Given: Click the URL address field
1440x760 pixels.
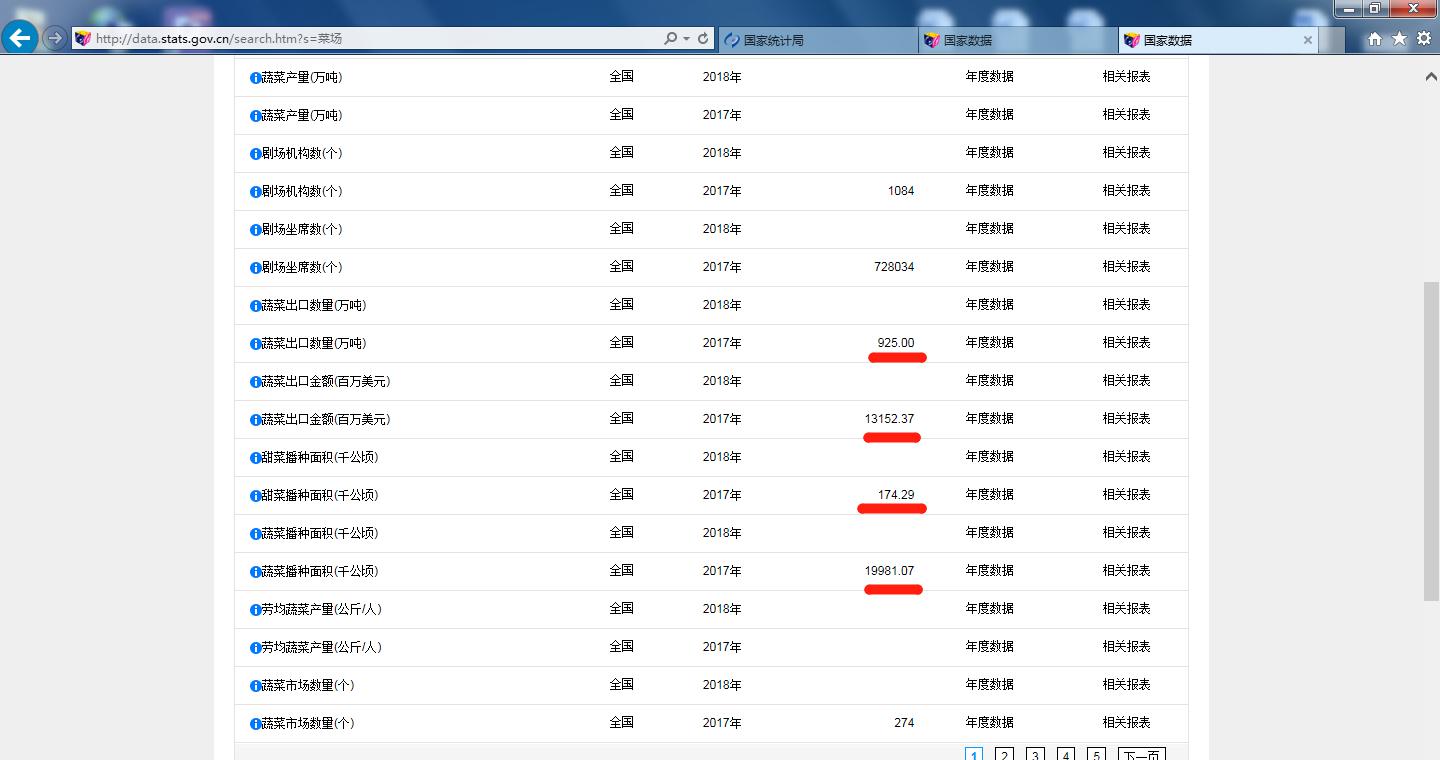Looking at the screenshot, I should [370, 39].
